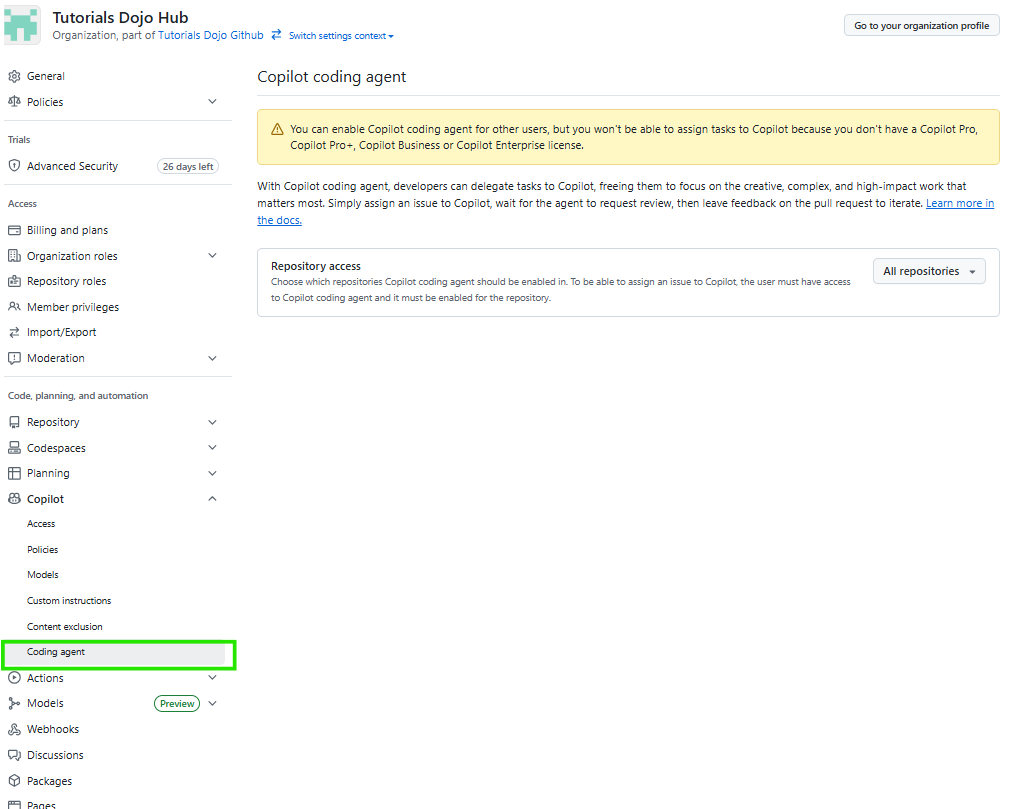Switch to the Custom instructions page

tap(68, 600)
